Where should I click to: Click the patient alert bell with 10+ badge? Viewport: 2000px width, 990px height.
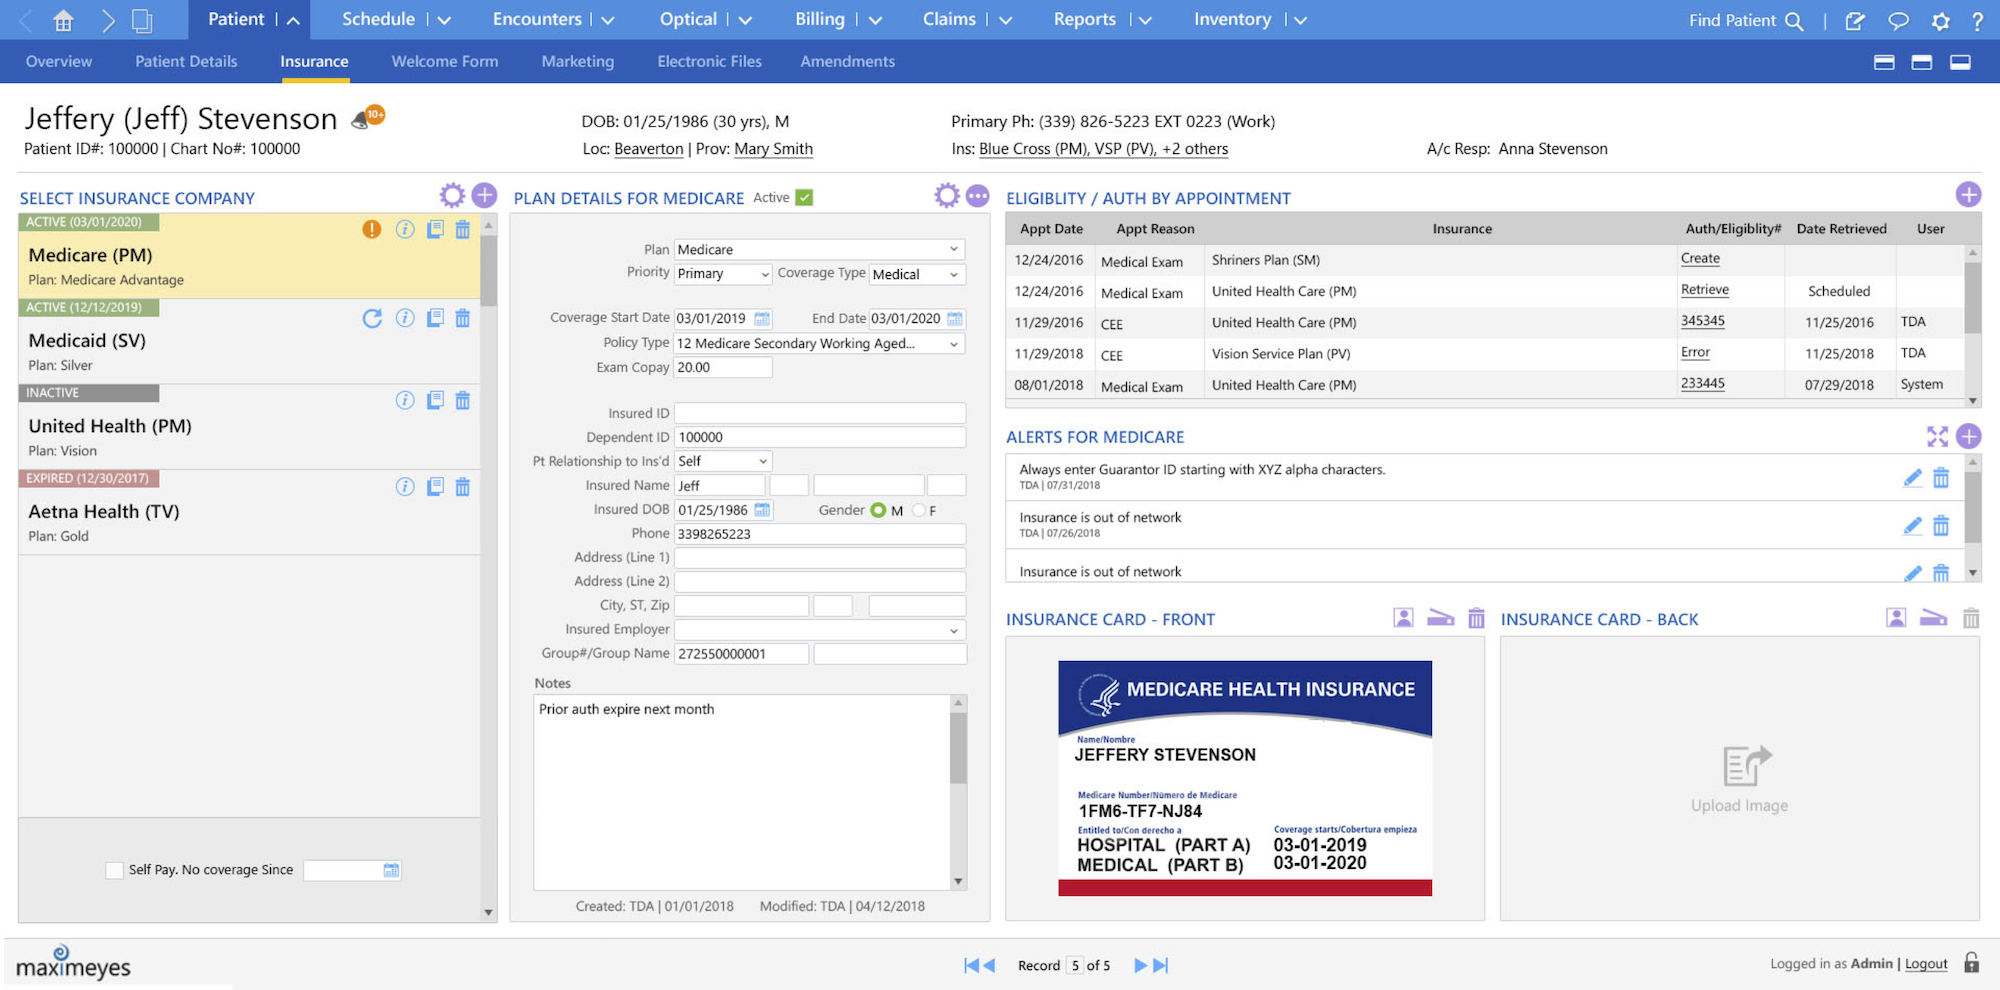click(x=368, y=118)
